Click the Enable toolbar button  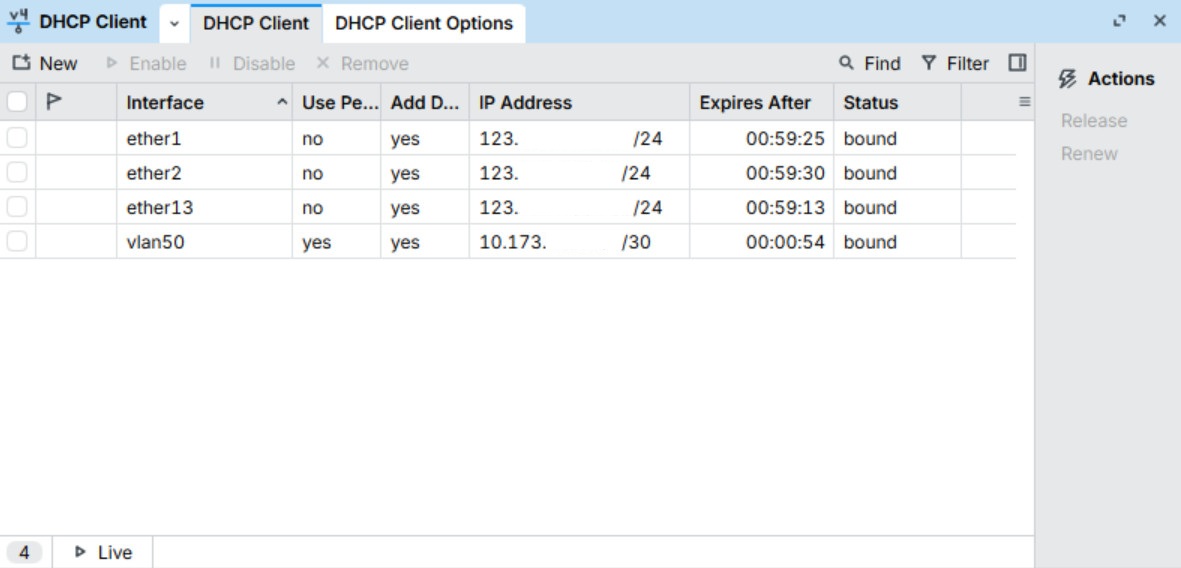146,64
